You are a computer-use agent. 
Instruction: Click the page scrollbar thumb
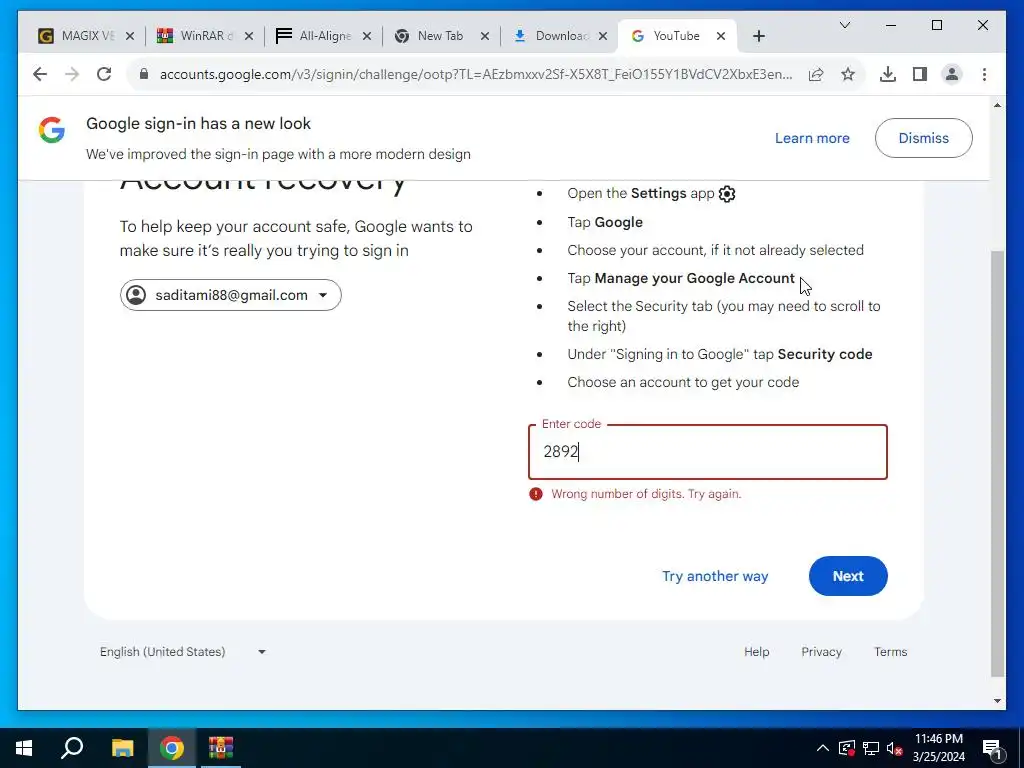pyautogui.click(x=997, y=464)
